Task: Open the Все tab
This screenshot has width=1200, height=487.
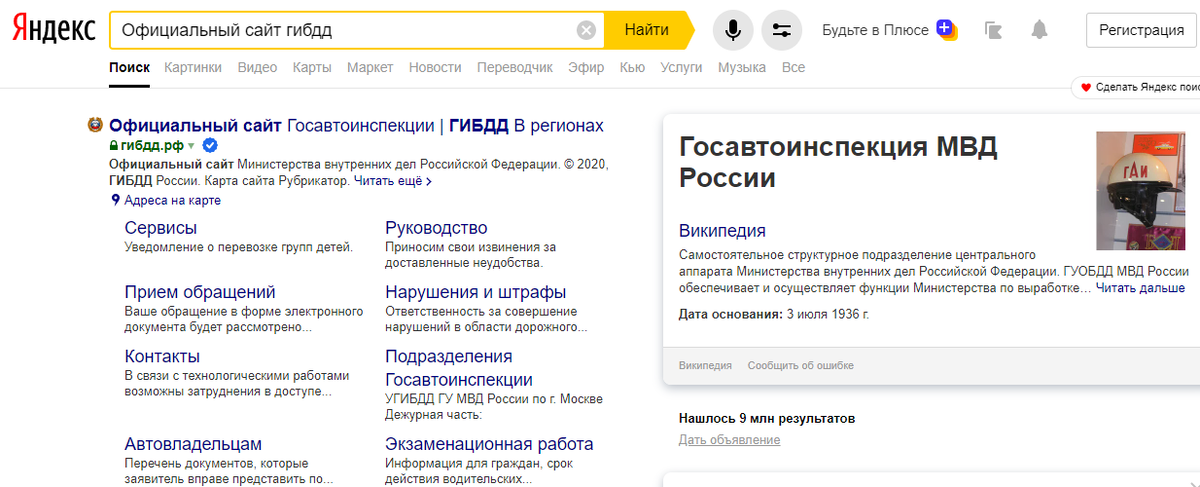Action: [793, 67]
